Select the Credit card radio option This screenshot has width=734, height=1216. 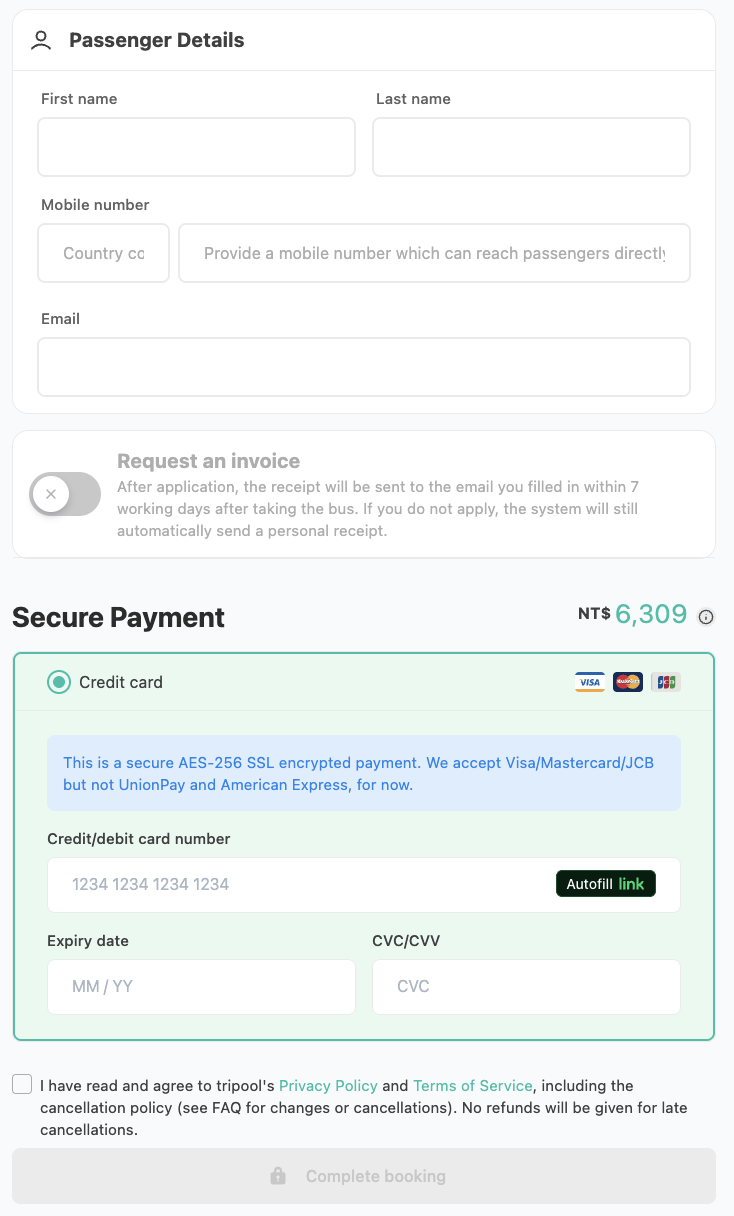pyautogui.click(x=59, y=682)
